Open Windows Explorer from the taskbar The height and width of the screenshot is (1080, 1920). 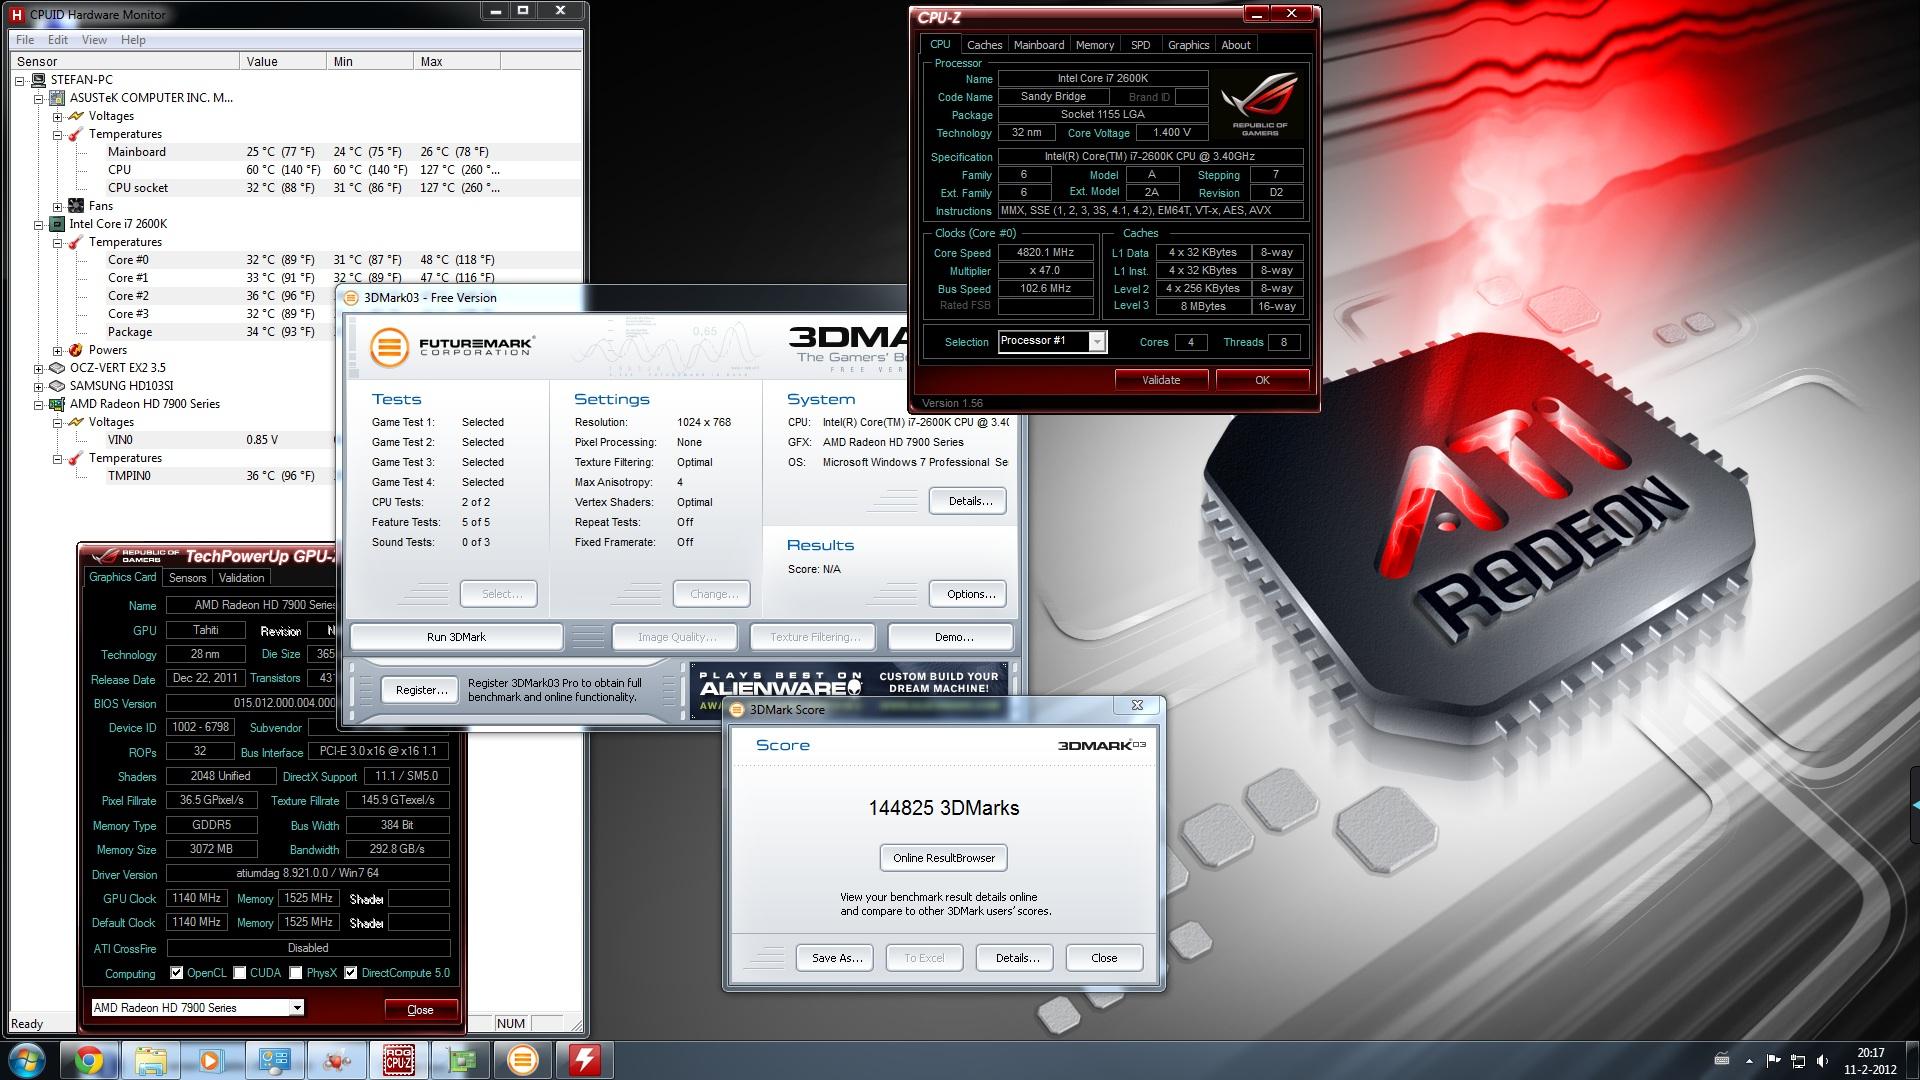point(151,1060)
